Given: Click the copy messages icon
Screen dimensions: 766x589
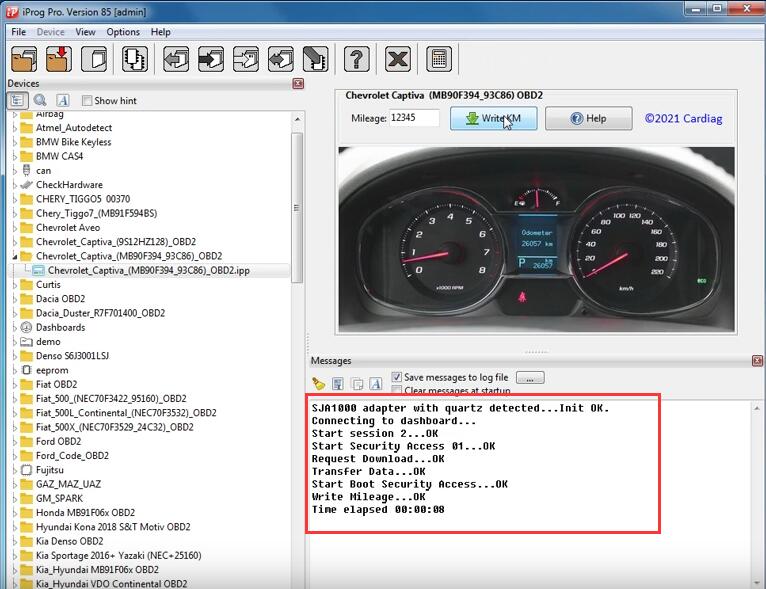Looking at the screenshot, I should click(x=357, y=383).
